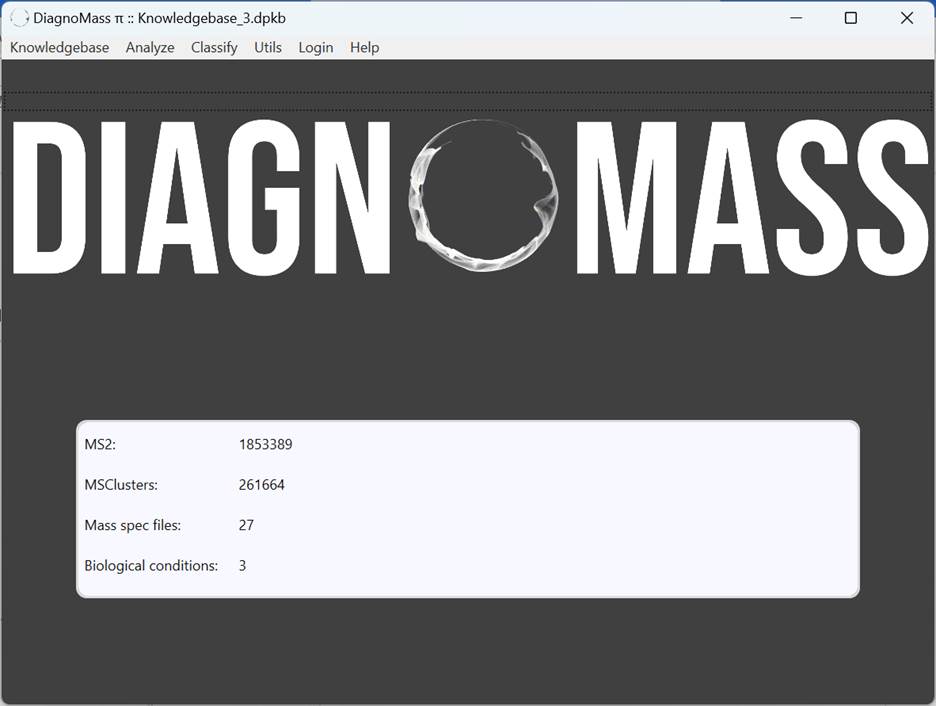Click the smoke ring logo
Screen dimensions: 936x706
coord(483,195)
